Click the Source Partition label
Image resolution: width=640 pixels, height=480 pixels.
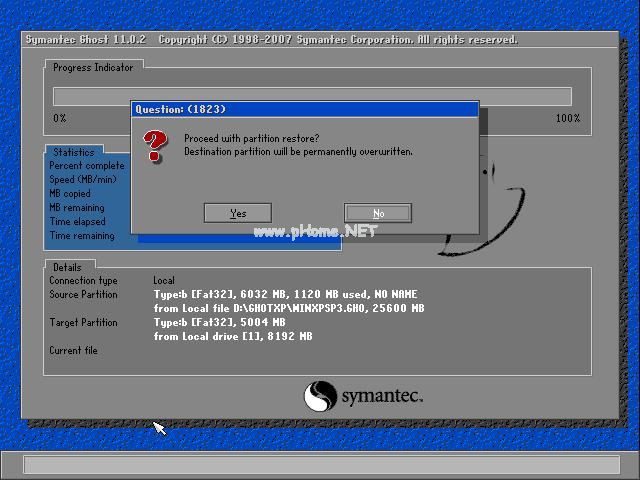pos(83,295)
